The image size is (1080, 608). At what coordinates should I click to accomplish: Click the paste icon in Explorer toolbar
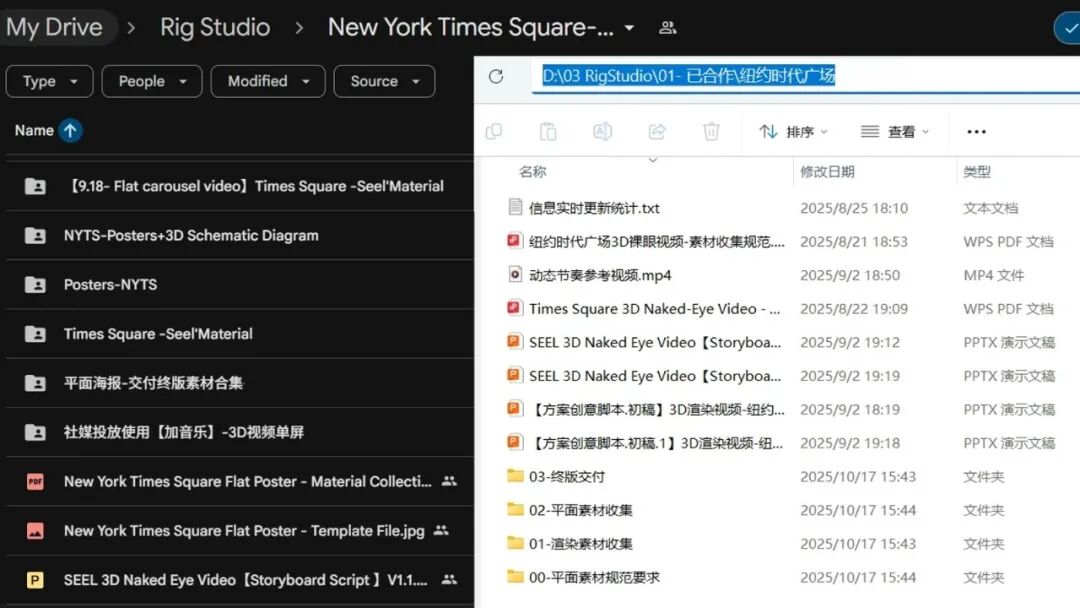point(547,132)
